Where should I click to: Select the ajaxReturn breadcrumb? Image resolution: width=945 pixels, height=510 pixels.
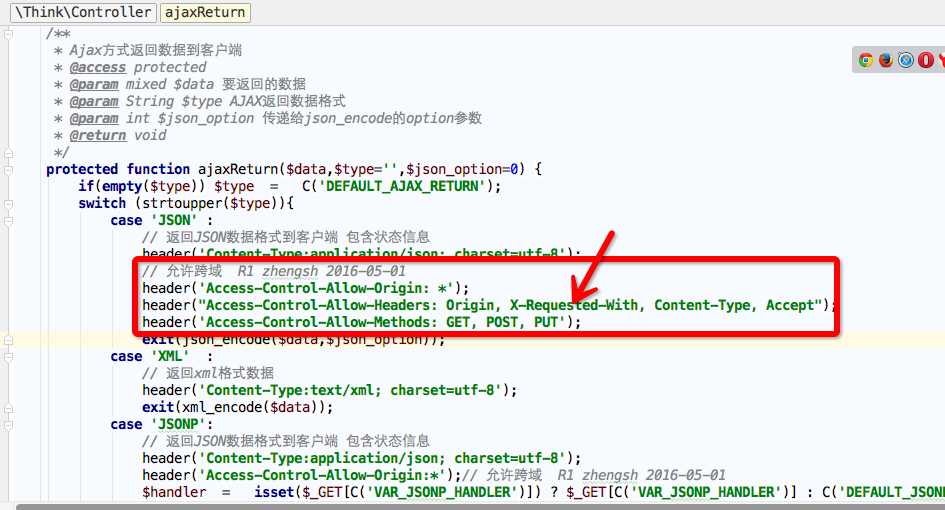tap(205, 12)
